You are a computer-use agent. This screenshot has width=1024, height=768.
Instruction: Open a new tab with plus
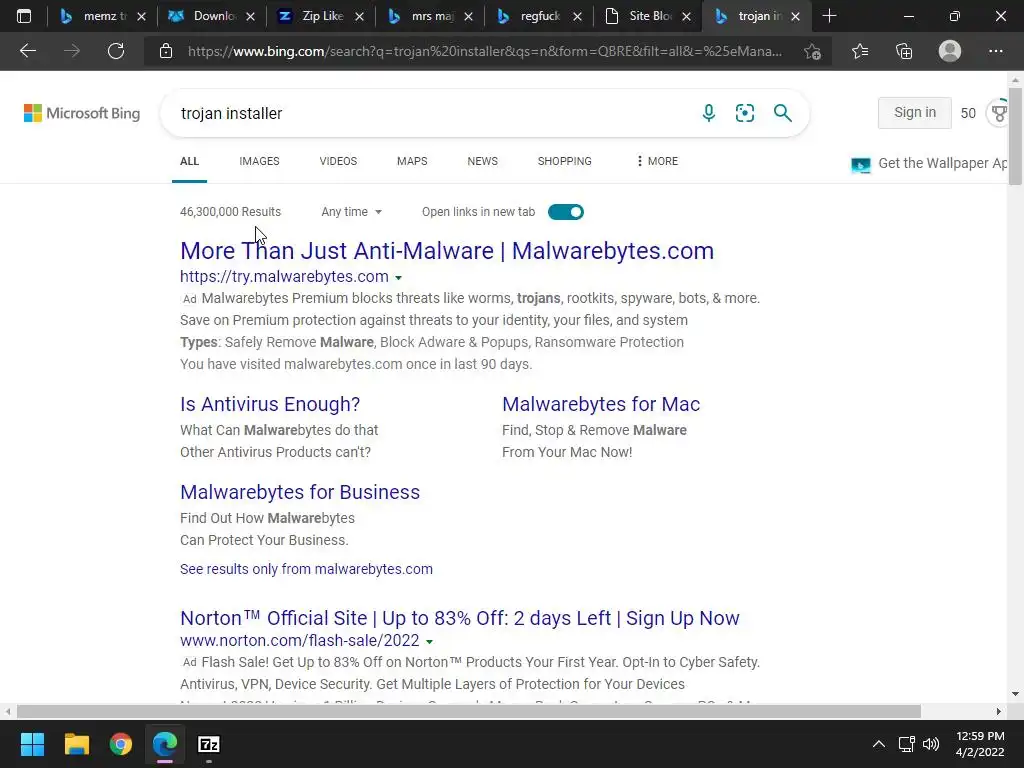829,16
